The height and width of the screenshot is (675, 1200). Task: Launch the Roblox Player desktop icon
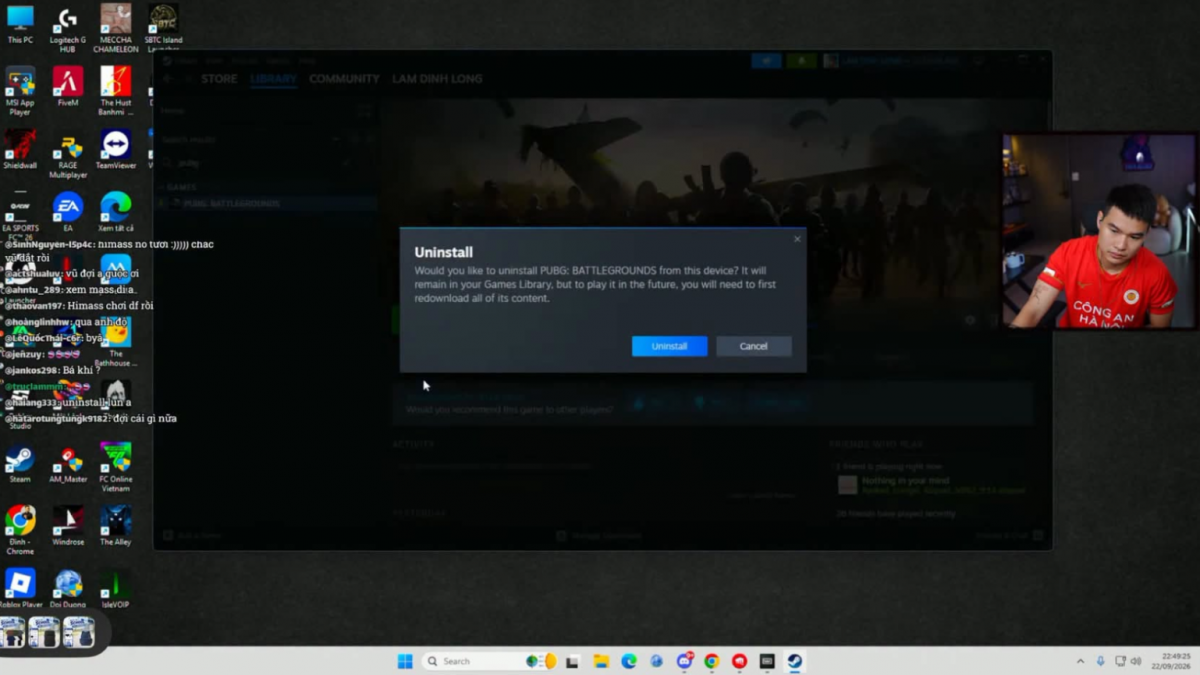20,588
